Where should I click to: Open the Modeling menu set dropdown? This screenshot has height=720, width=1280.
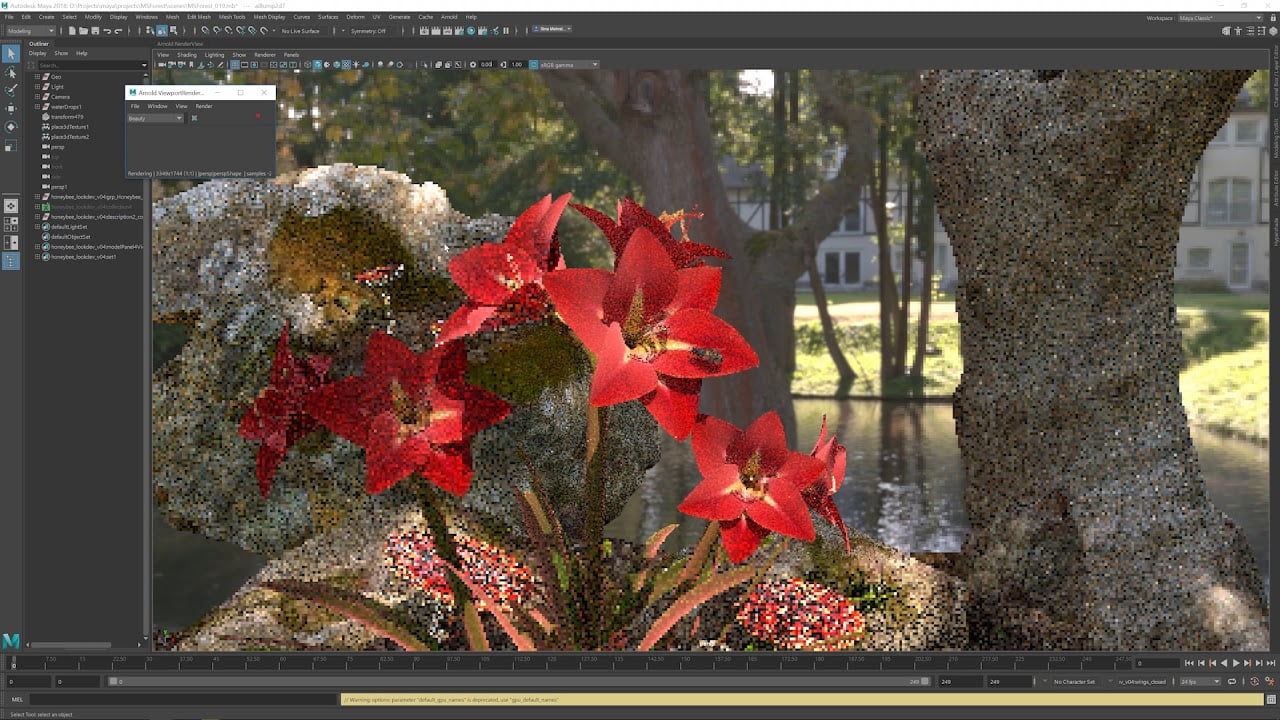32,31
